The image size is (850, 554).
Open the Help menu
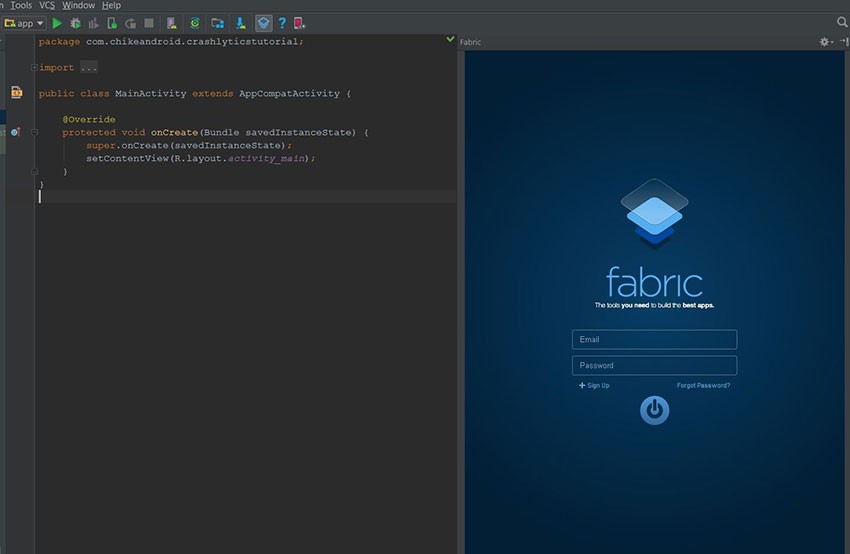point(111,5)
